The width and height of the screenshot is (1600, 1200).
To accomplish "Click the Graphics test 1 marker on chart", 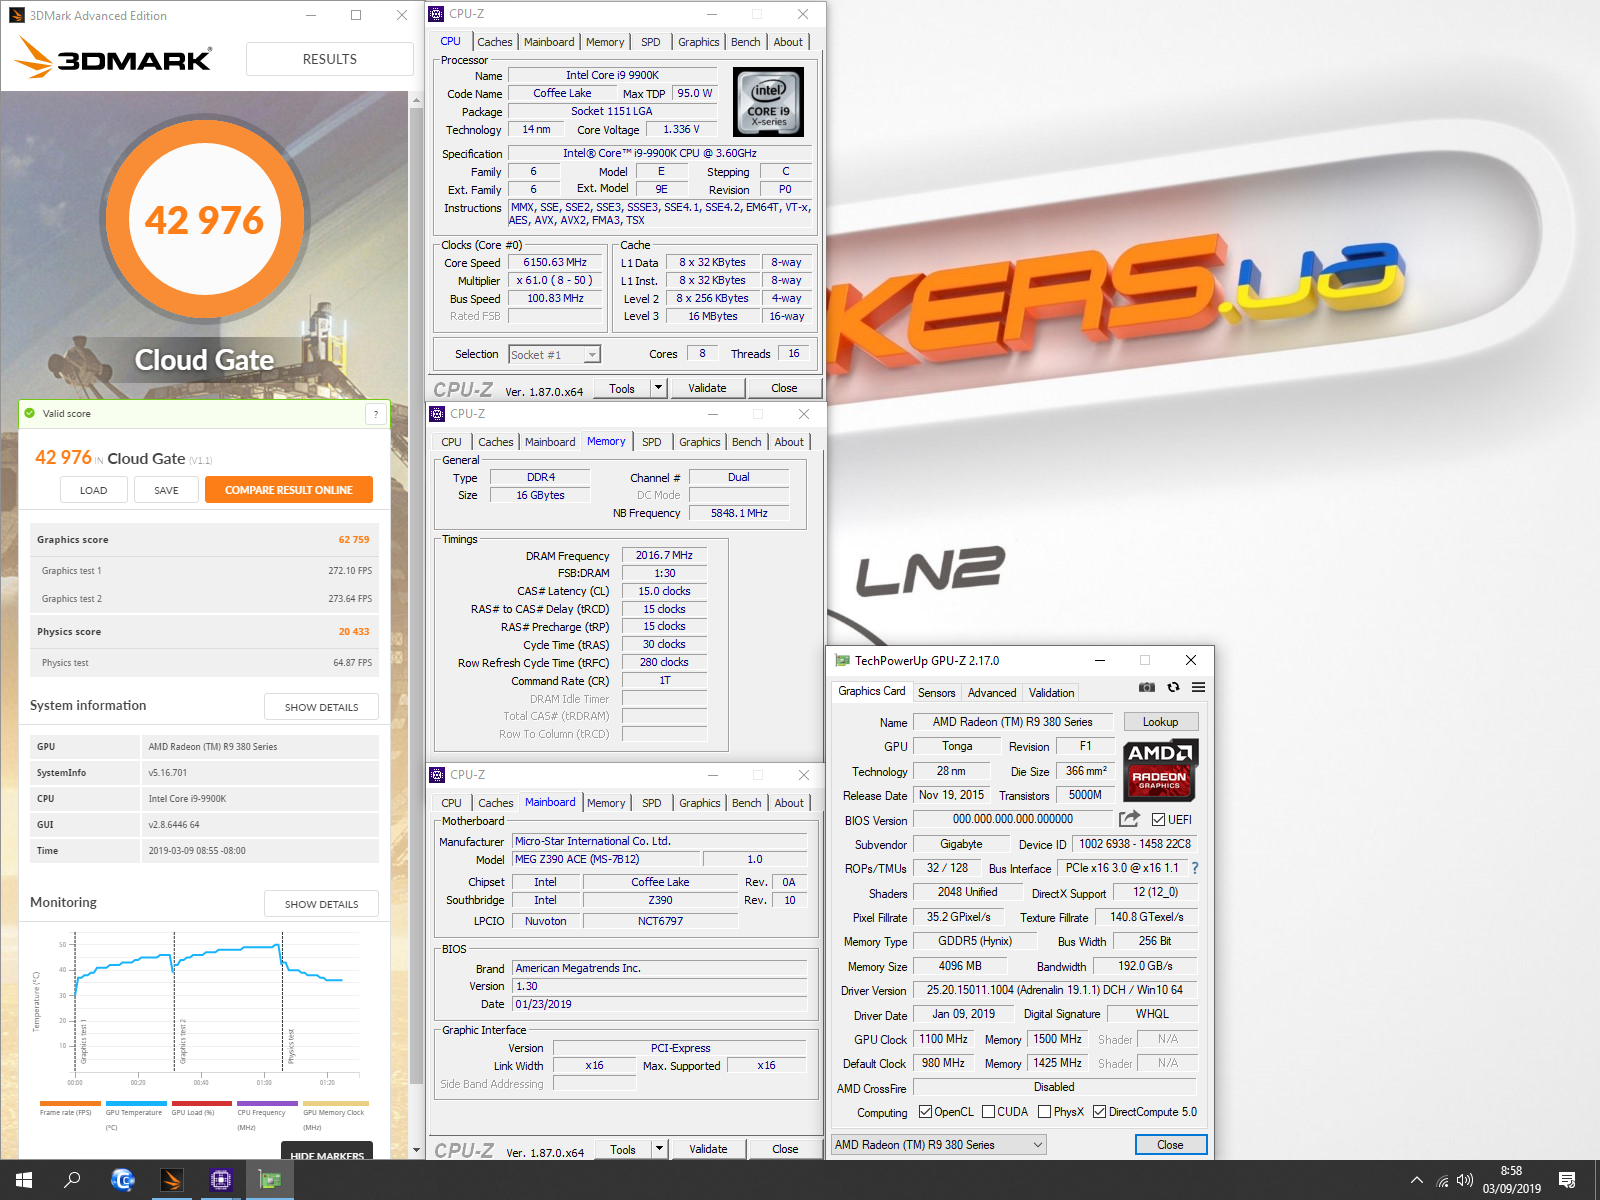I will (84, 1042).
